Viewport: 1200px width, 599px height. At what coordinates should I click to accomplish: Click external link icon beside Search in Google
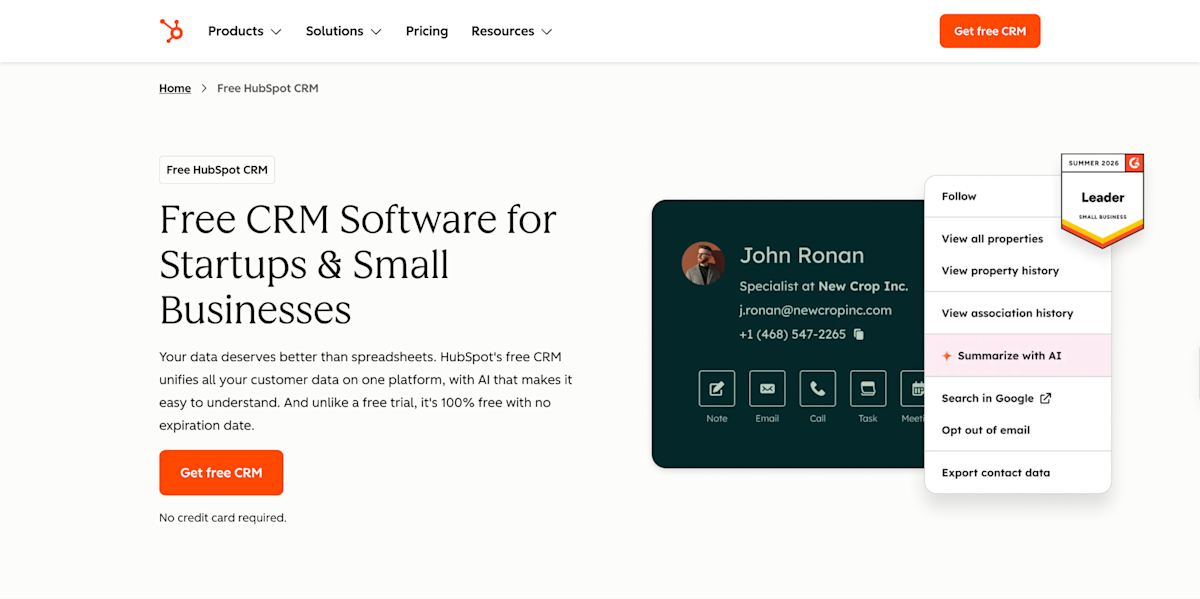tap(1046, 398)
